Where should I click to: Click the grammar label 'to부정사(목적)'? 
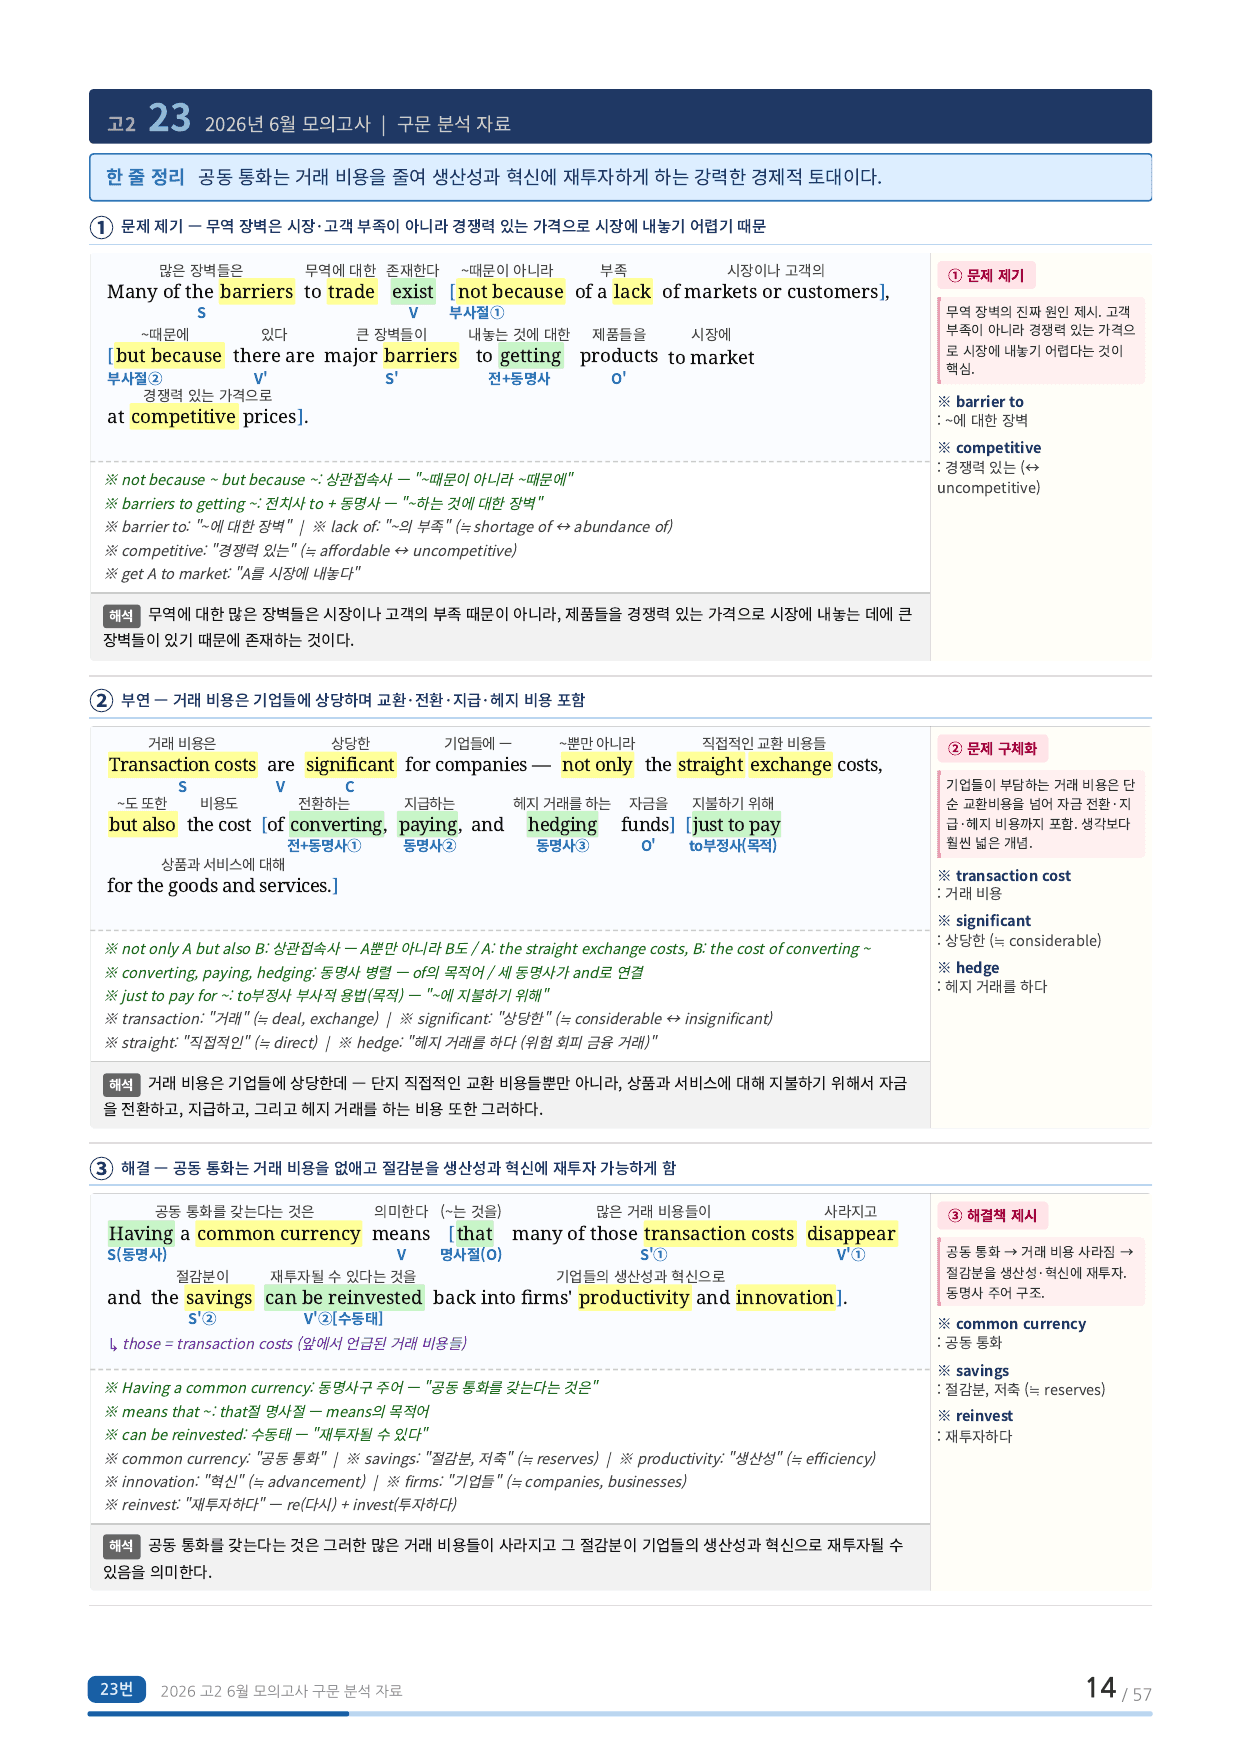click(x=733, y=846)
